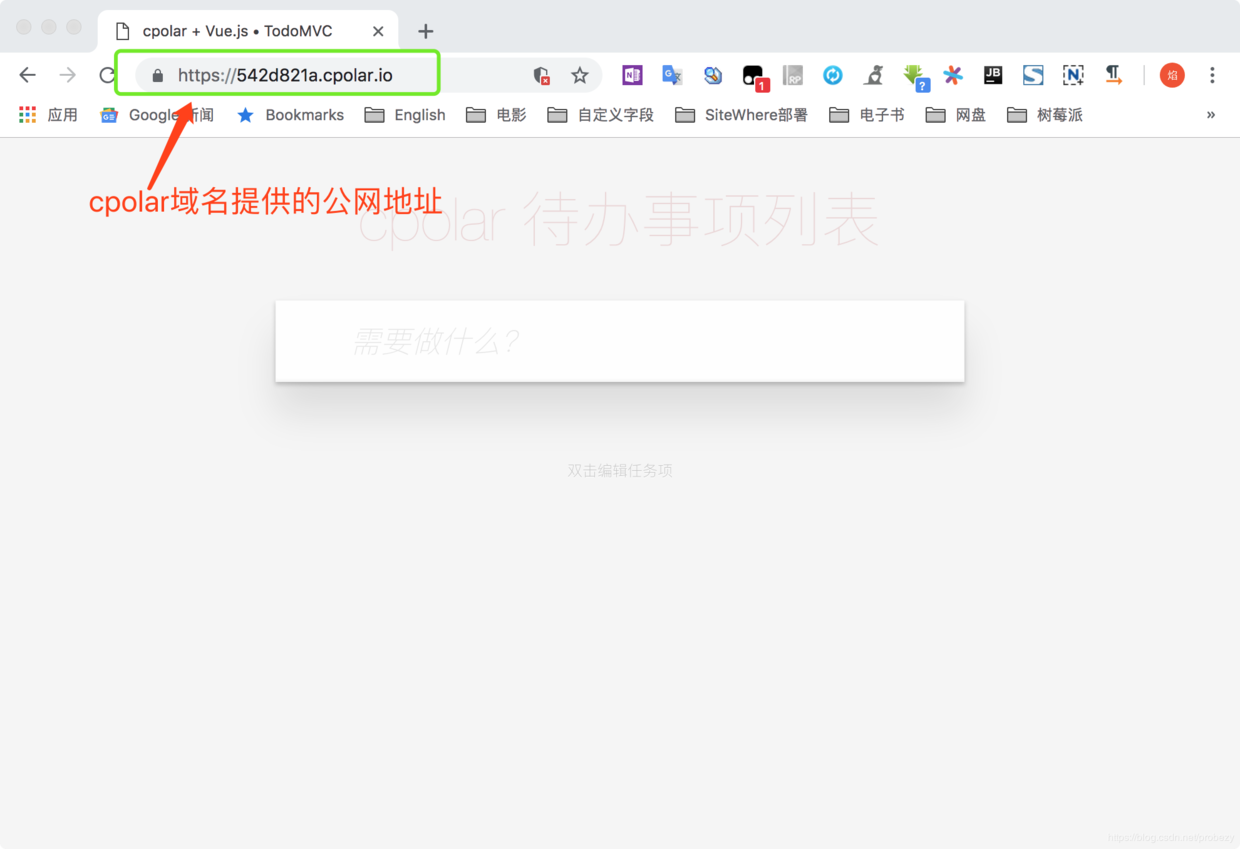Image resolution: width=1240 pixels, height=849 pixels.
Task: Open the 自定义字段 bookmark folder
Action: [x=601, y=115]
